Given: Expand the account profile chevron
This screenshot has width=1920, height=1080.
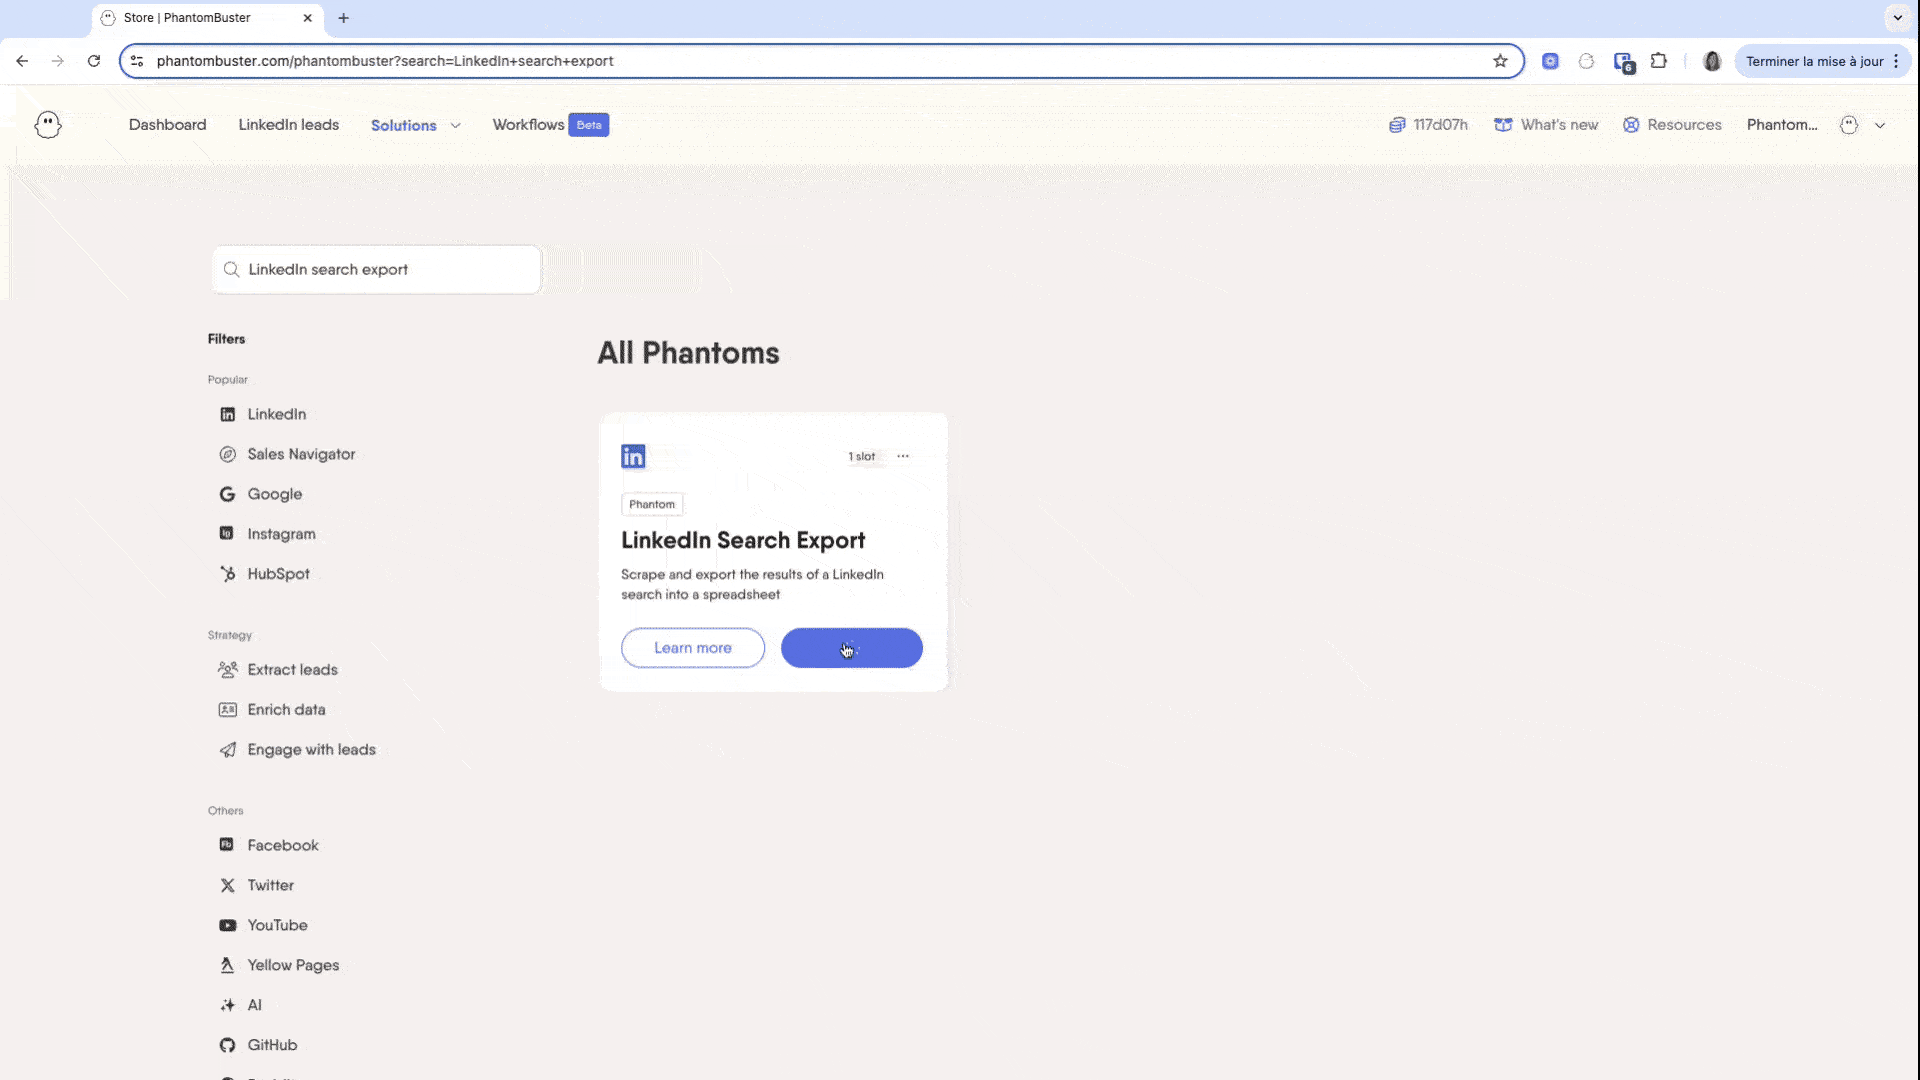Looking at the screenshot, I should pos(1880,125).
